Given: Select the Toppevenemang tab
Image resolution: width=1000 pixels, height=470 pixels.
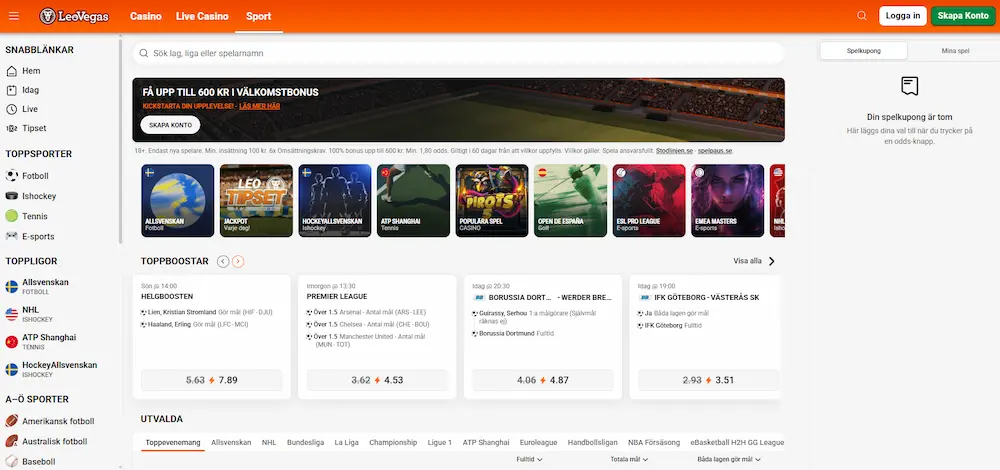Looking at the screenshot, I should (x=173, y=442).
